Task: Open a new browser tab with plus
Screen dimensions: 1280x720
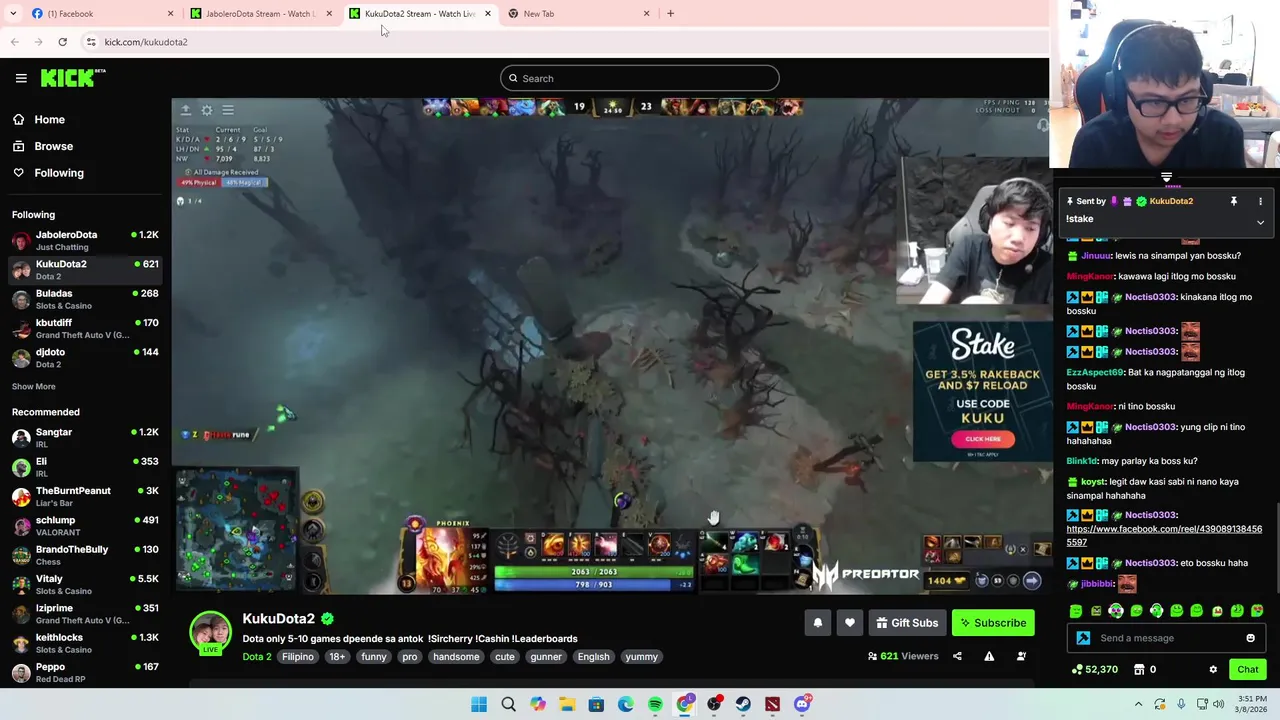Action: pos(670,14)
